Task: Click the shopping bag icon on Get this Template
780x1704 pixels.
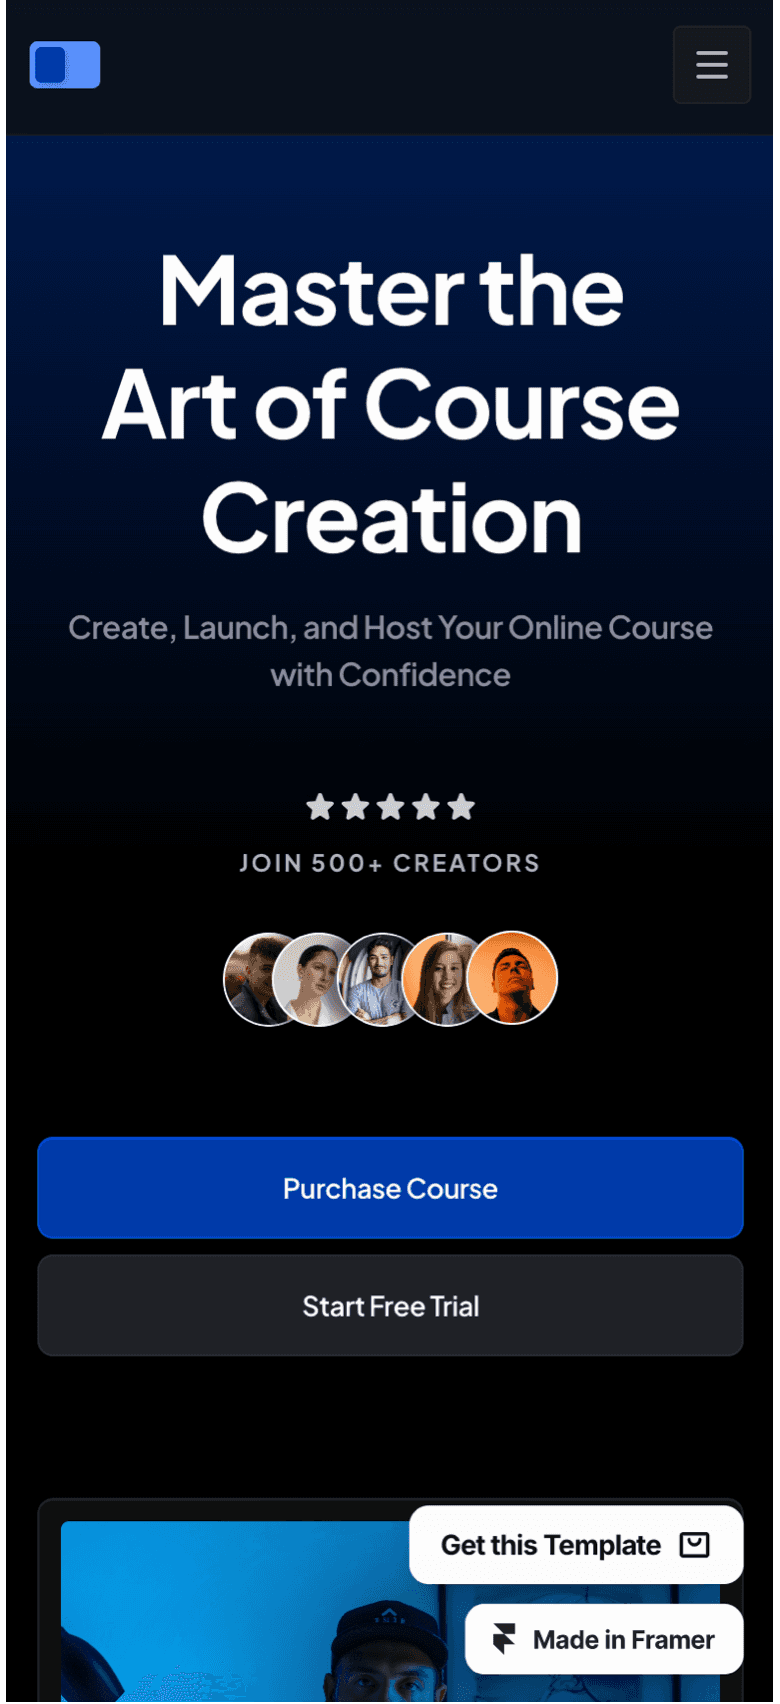Action: 694,1545
